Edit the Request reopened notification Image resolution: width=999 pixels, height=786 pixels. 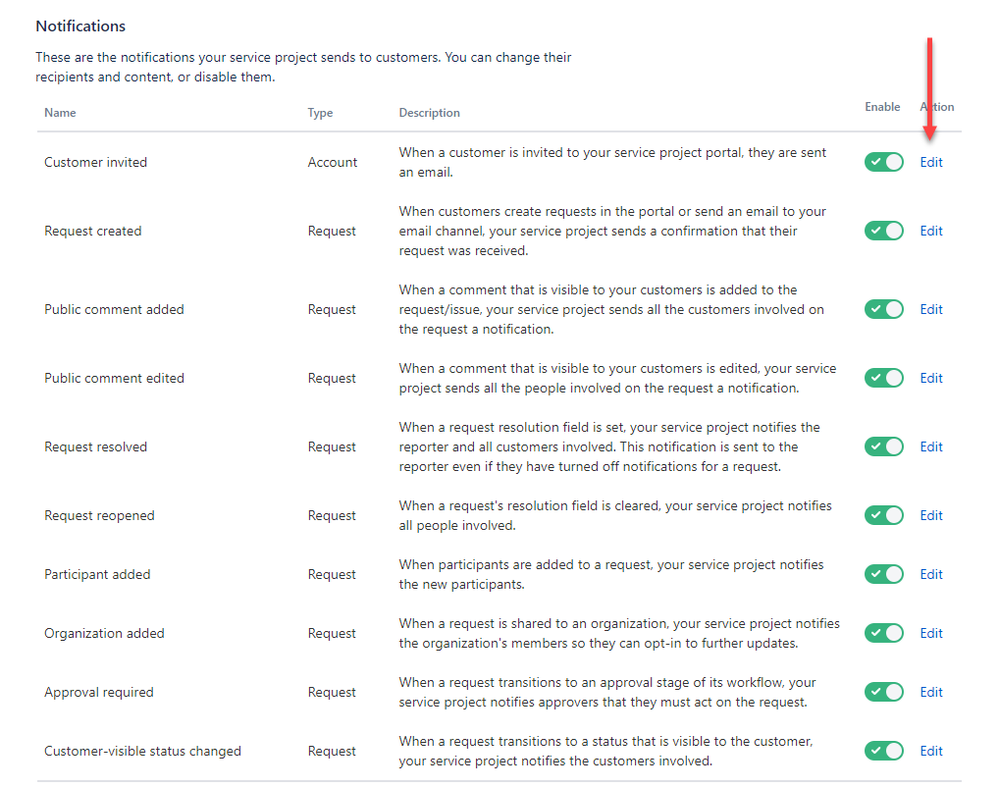pos(931,515)
